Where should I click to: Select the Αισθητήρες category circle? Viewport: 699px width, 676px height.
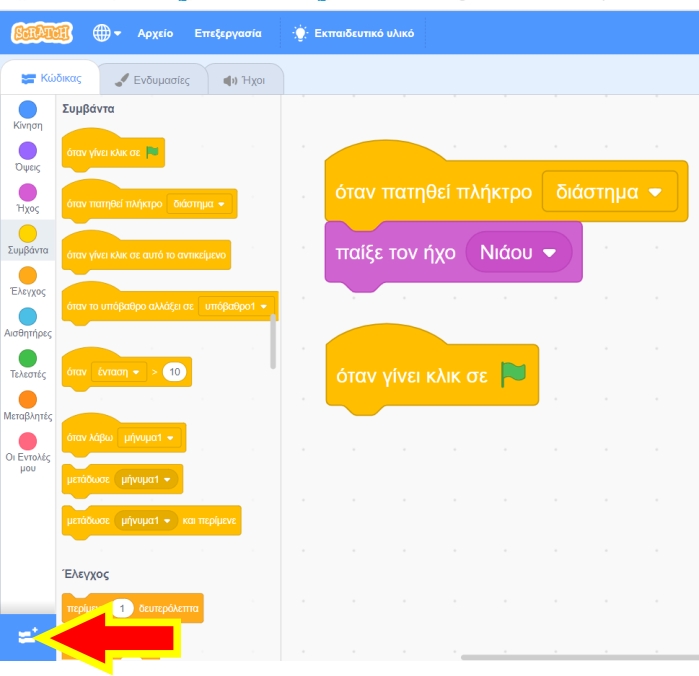[28, 316]
